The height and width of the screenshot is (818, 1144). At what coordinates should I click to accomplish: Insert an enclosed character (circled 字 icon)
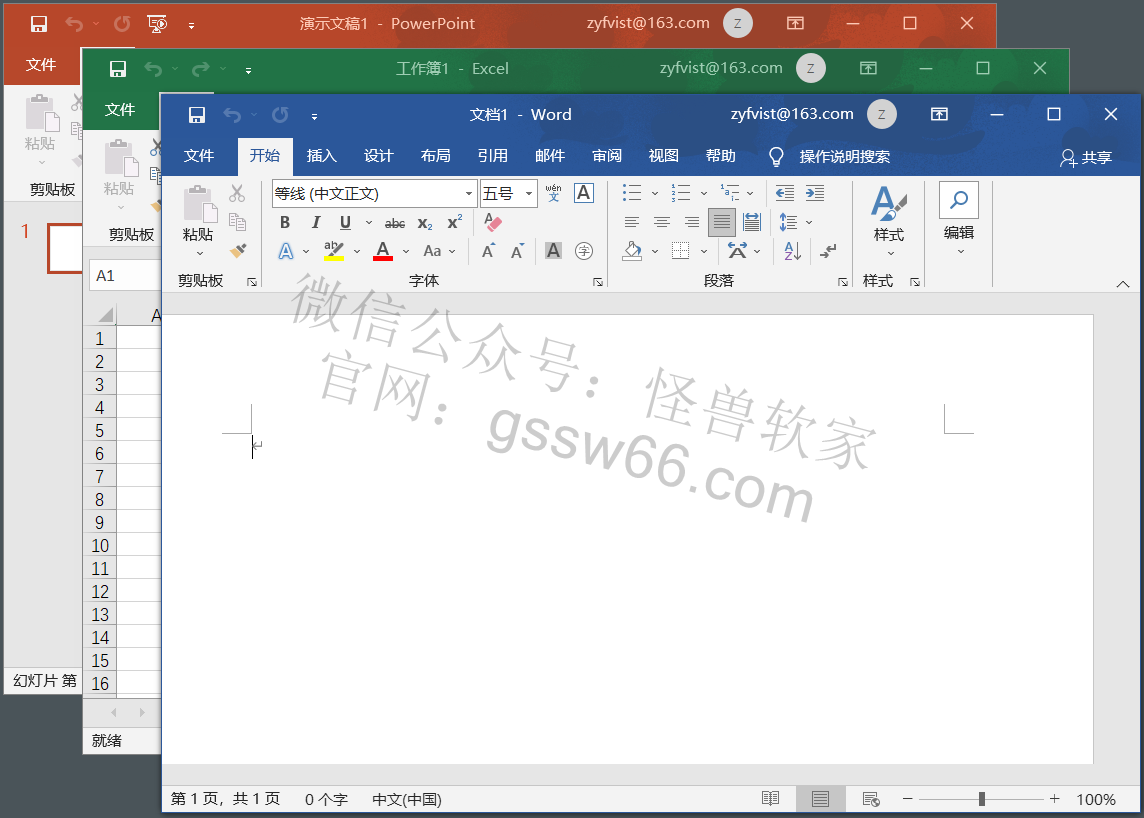[x=584, y=251]
